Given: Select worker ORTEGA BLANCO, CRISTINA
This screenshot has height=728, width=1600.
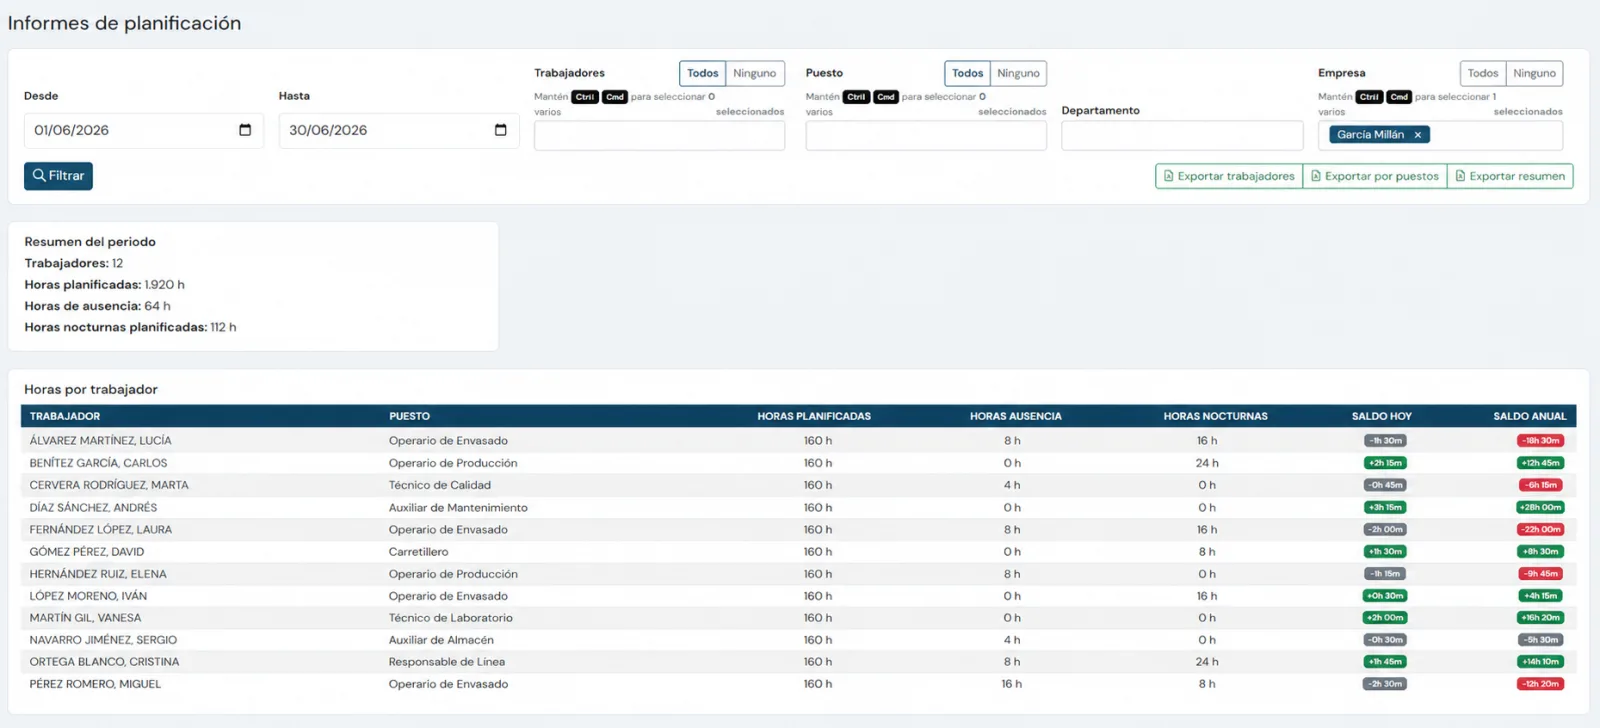Looking at the screenshot, I should 104,662.
